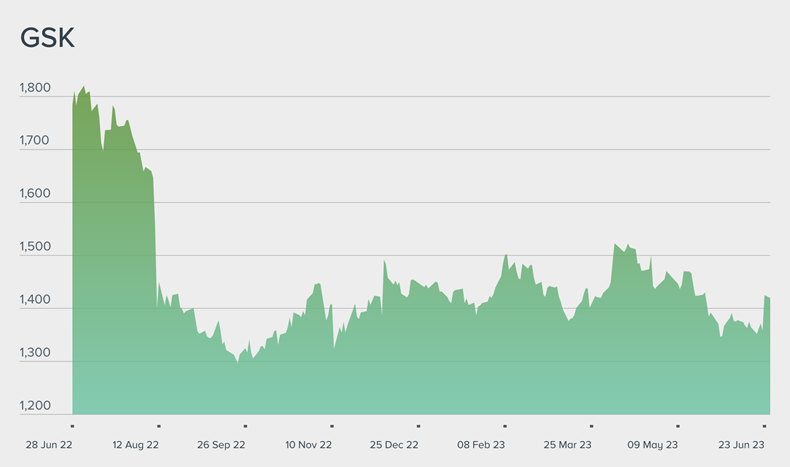Select the 08 Feb 23 date label
This screenshot has width=790, height=467.
coord(482,445)
